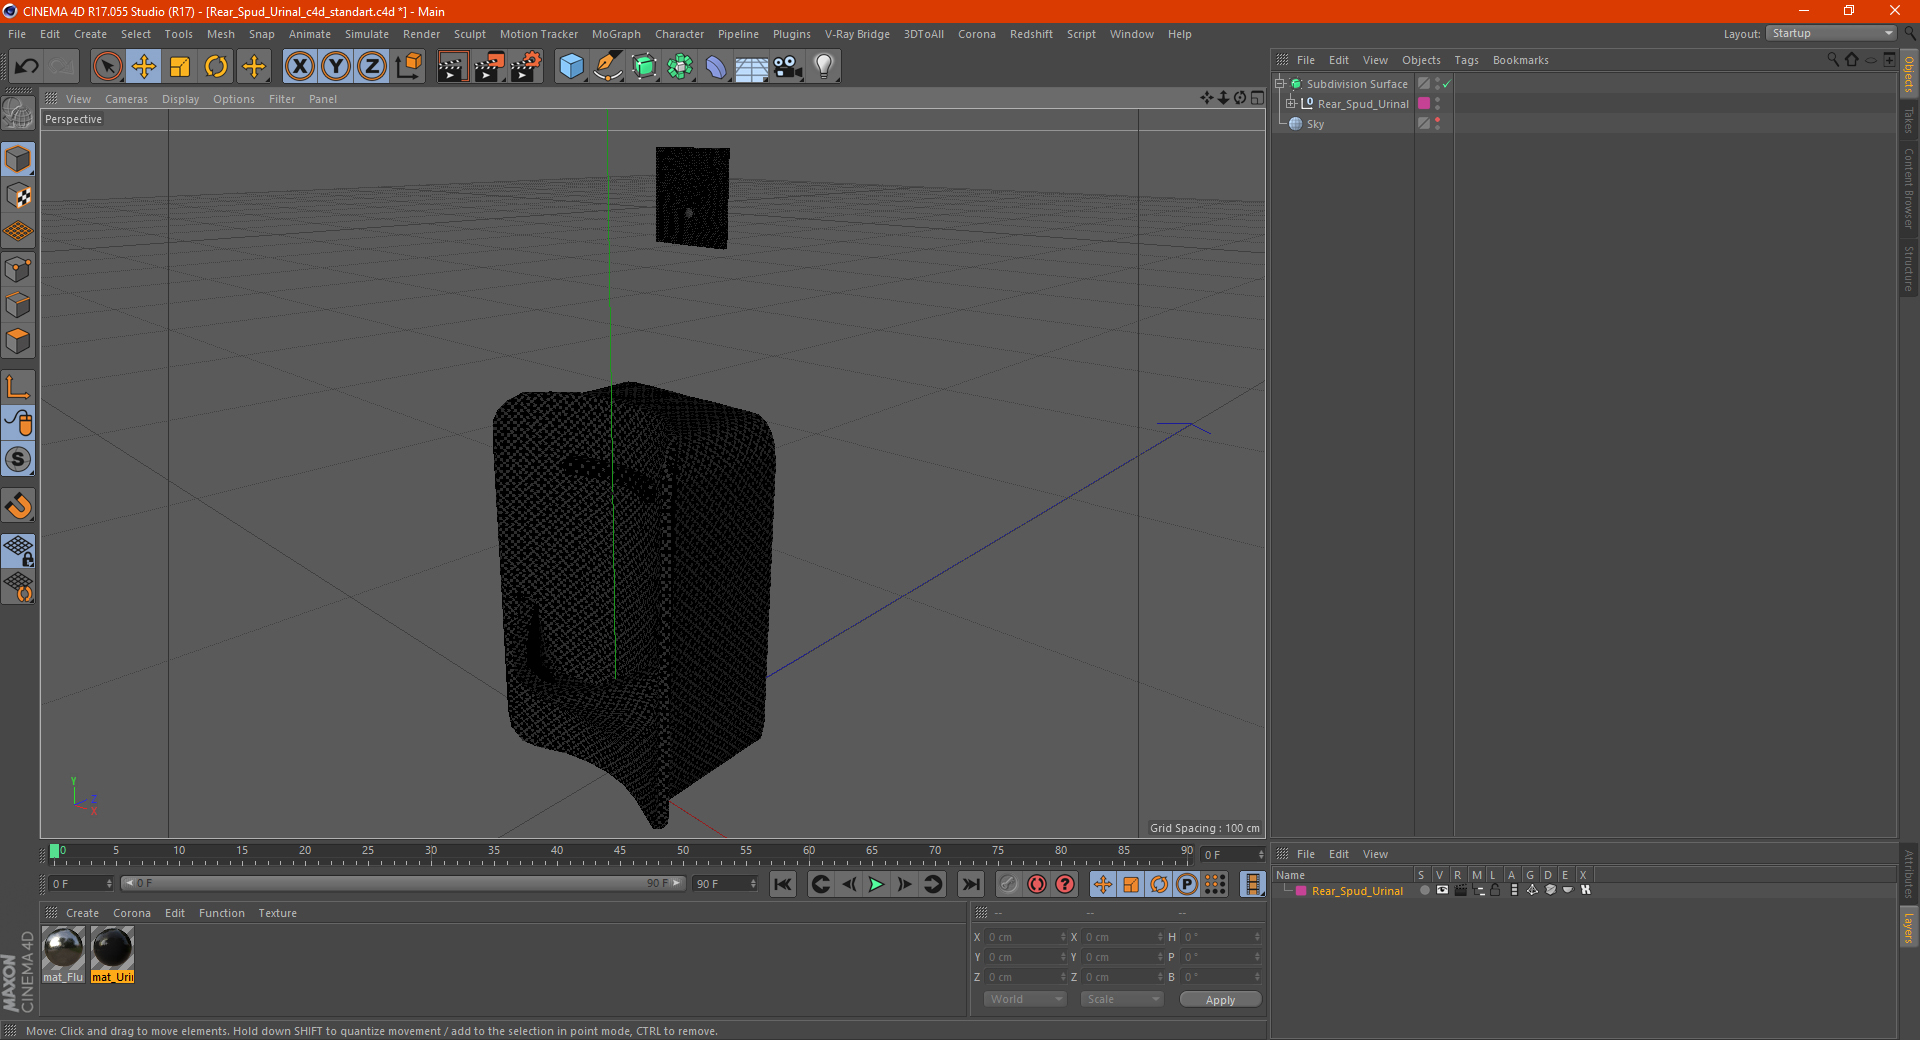Play the animation forwards
Screen dimensions: 1920x1040
876,884
